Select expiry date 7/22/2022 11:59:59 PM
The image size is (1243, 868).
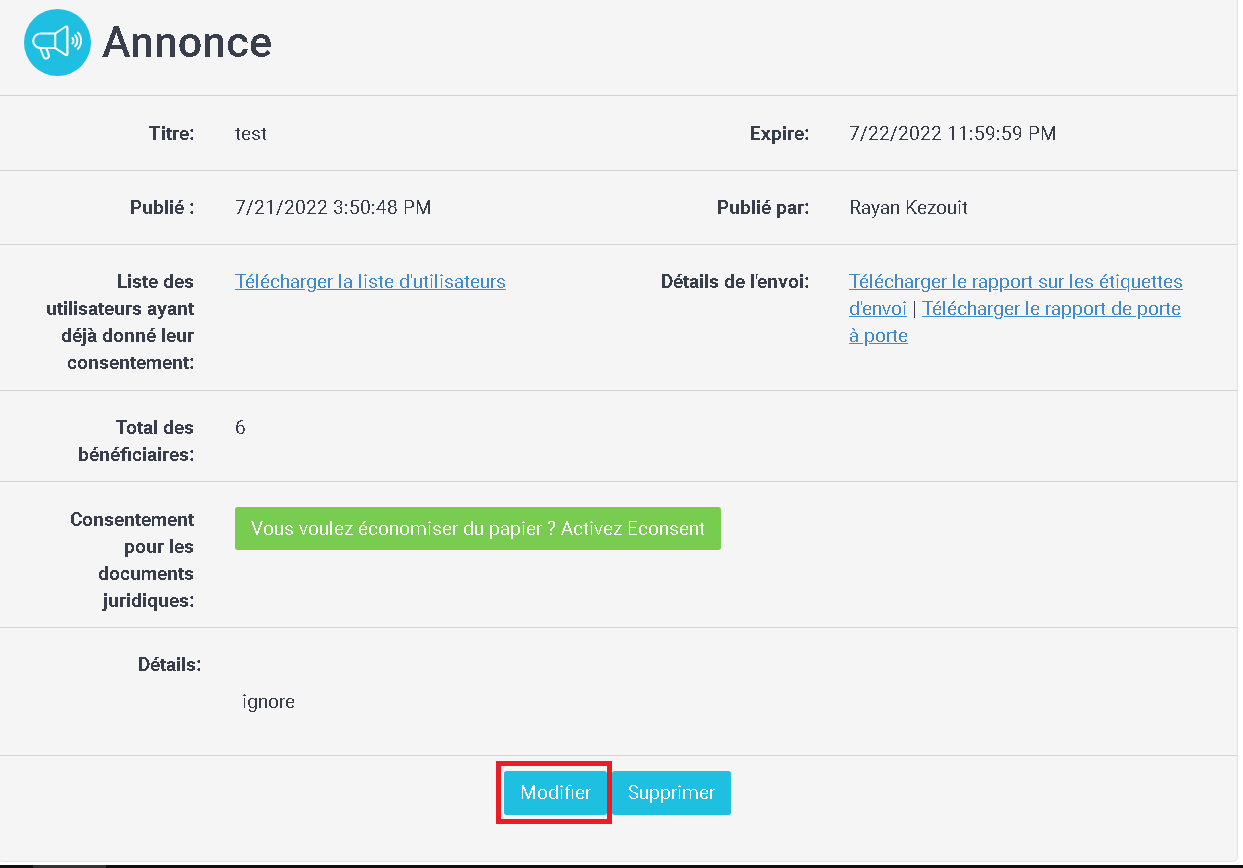pos(952,133)
